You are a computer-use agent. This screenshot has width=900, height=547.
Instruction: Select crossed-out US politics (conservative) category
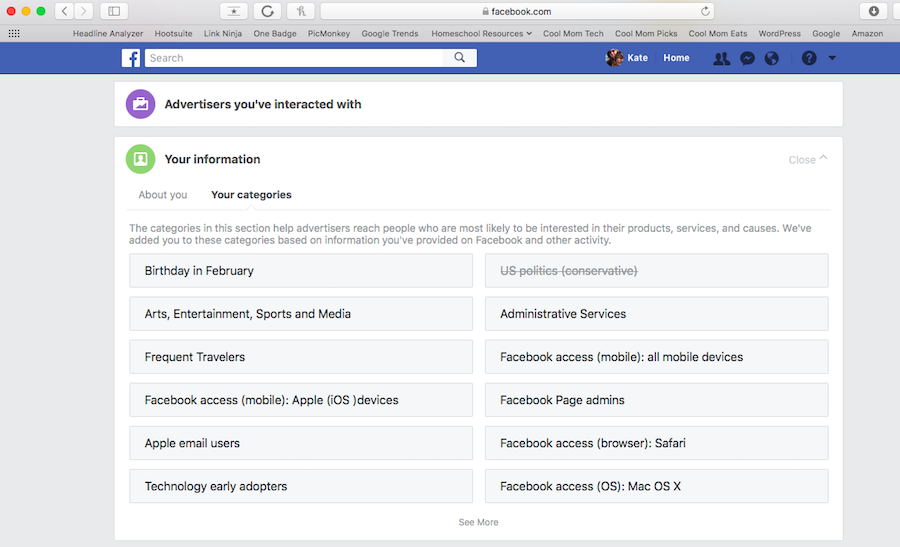click(x=656, y=270)
